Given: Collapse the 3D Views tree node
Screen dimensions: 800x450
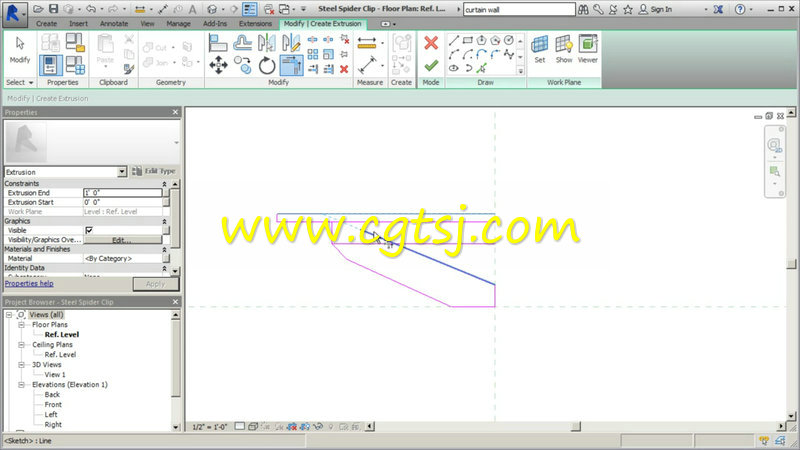Looking at the screenshot, I should tap(21, 365).
